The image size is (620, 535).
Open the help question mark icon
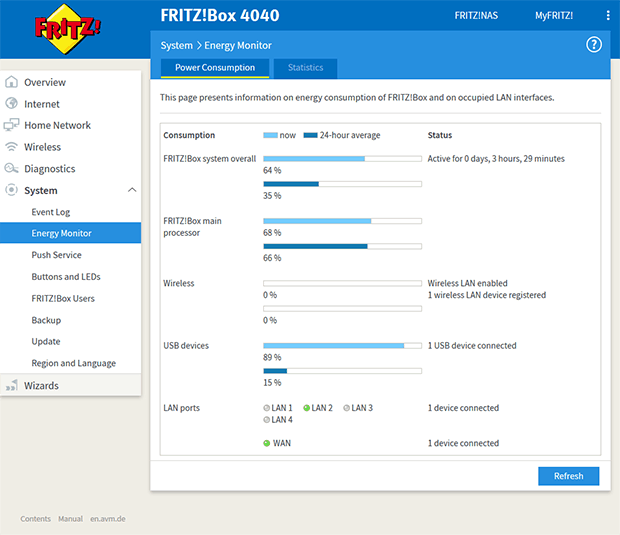point(594,45)
